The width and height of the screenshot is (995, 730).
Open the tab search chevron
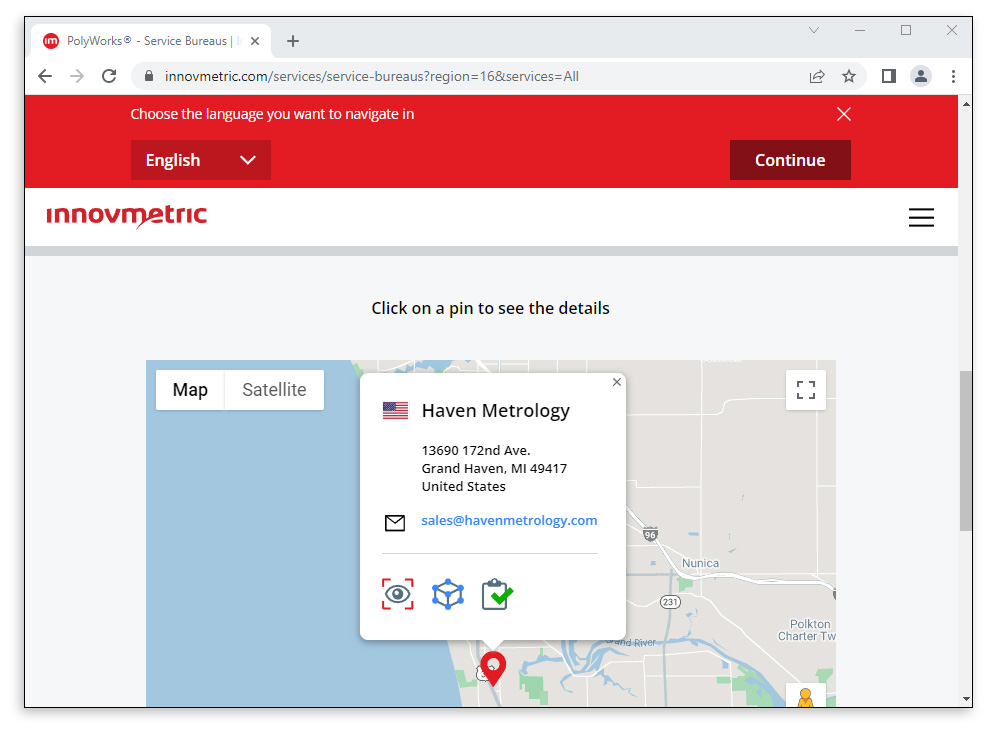[814, 30]
